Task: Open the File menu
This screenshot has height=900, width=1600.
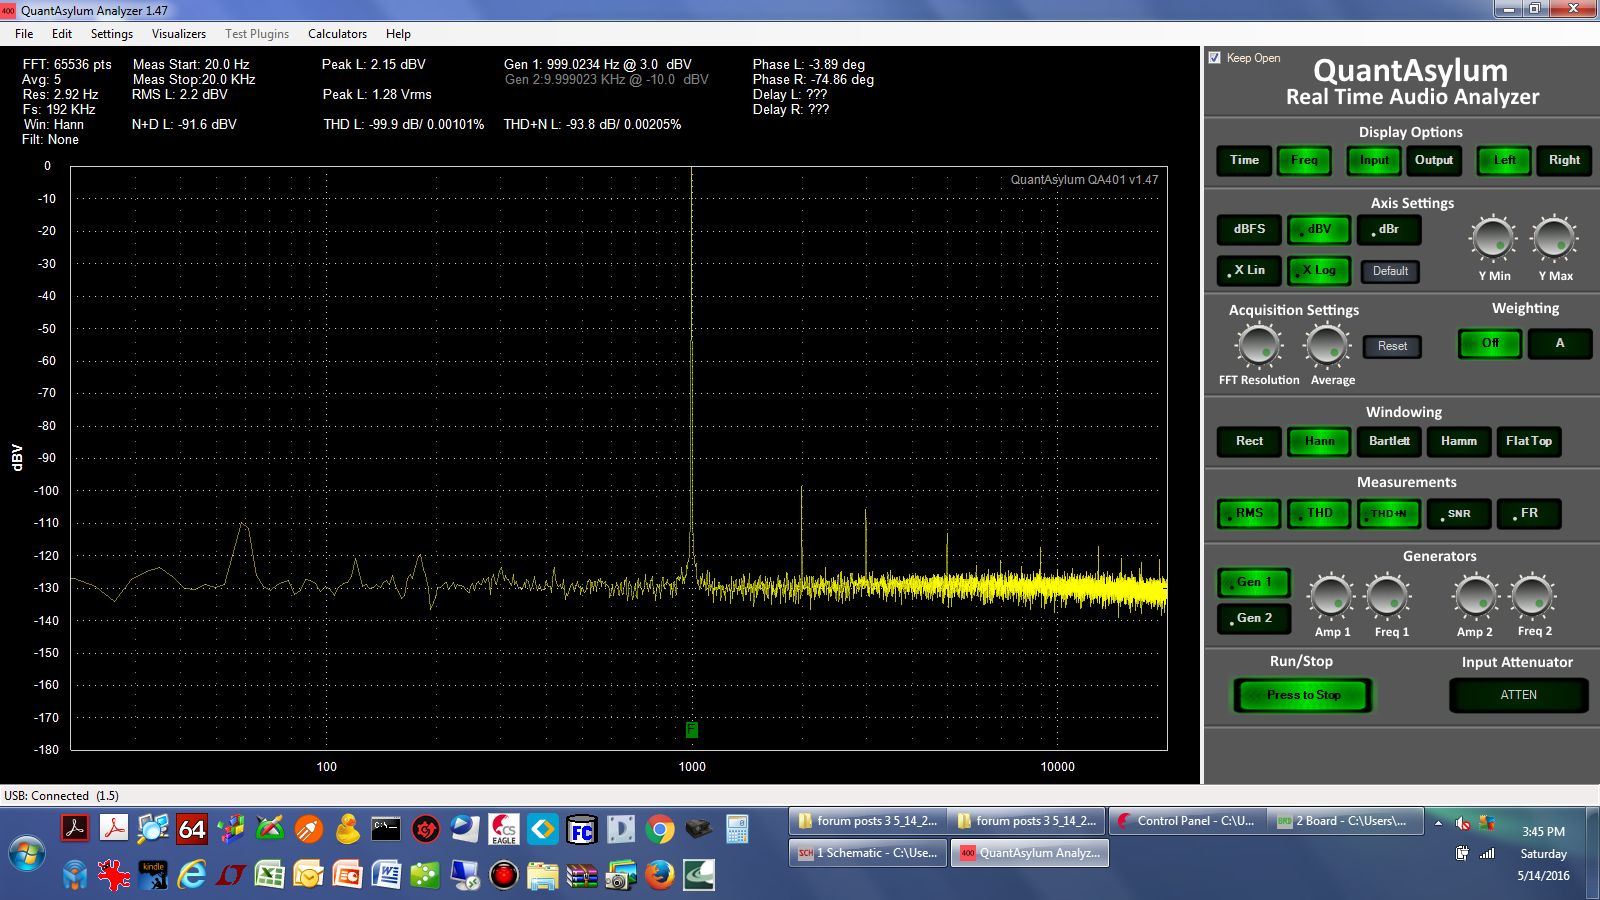Action: [24, 33]
